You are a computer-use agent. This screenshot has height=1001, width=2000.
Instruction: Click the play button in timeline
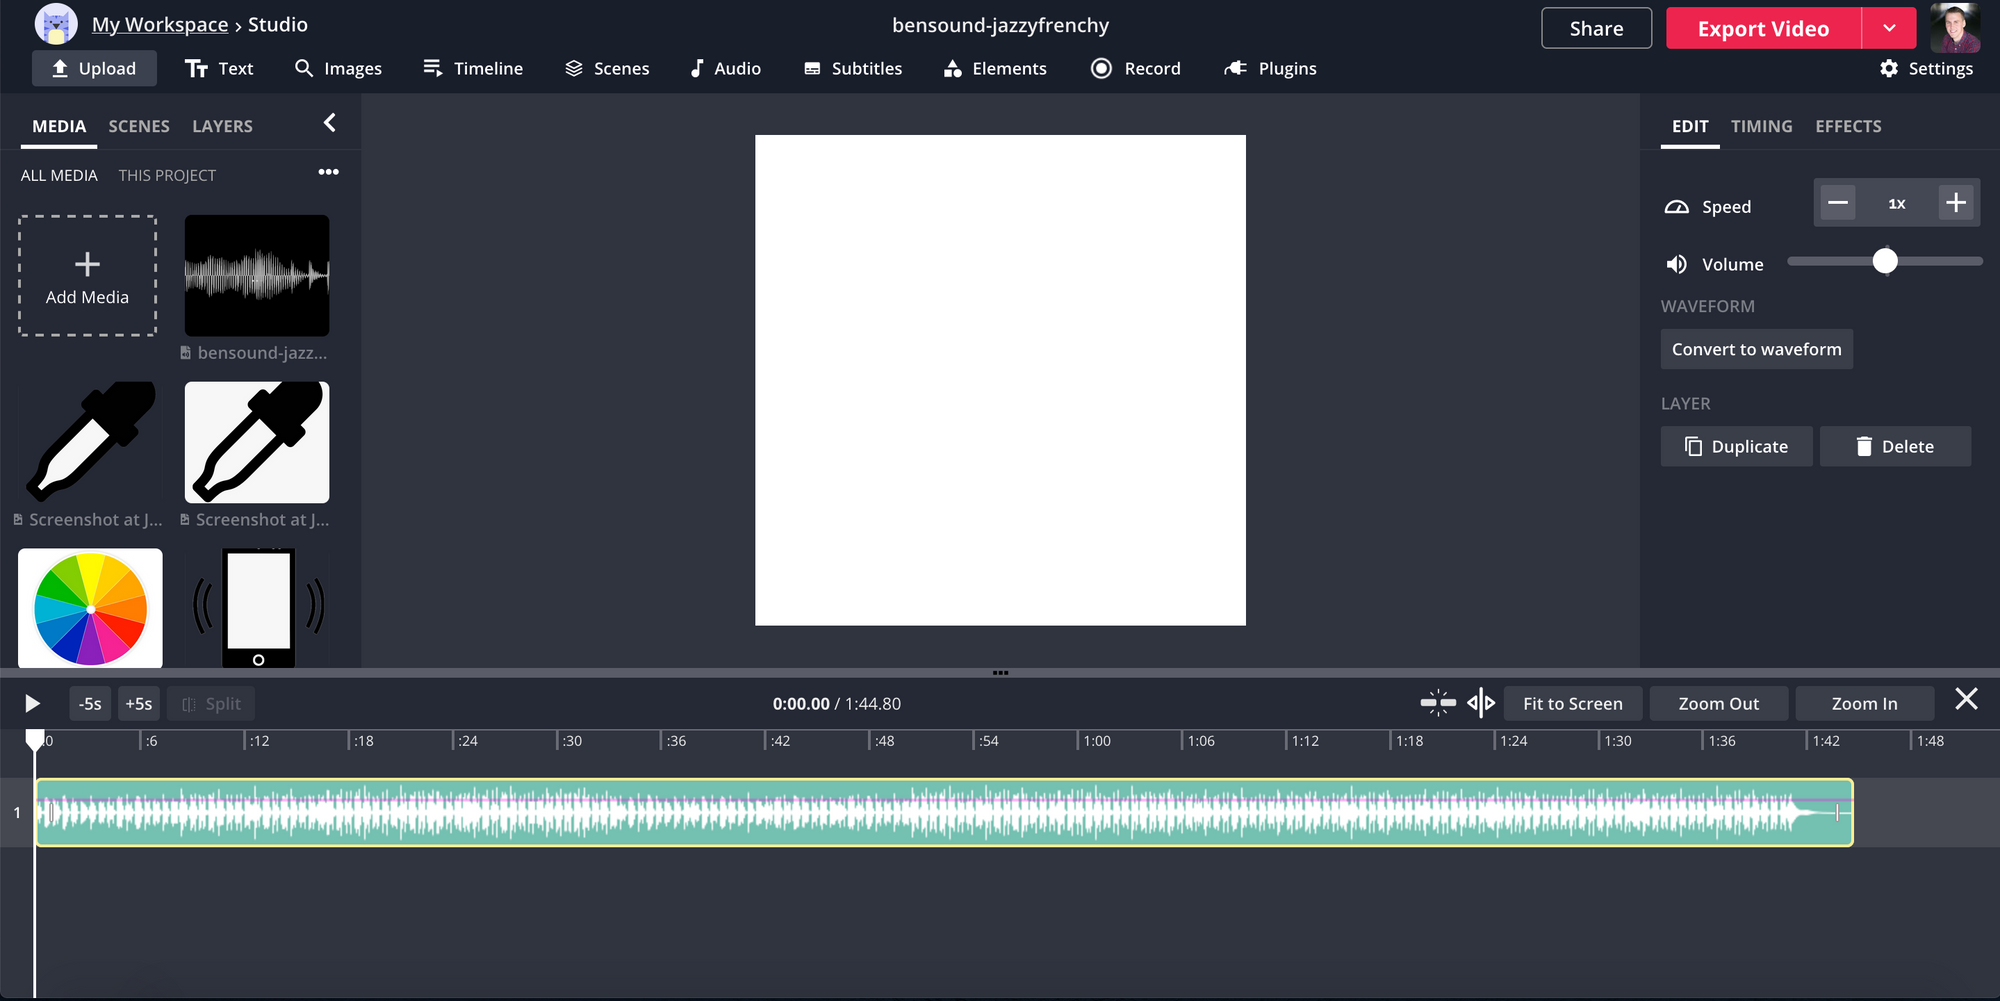[x=32, y=704]
